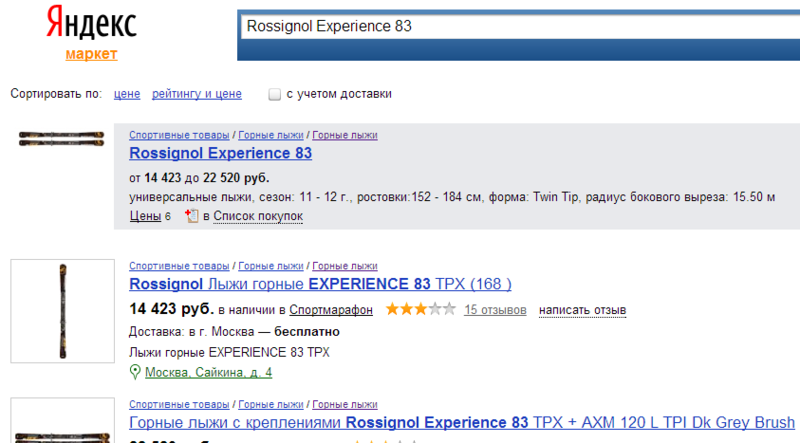This screenshot has height=443, width=800.
Task: Click the Яндекс logo
Action: pos(91,23)
